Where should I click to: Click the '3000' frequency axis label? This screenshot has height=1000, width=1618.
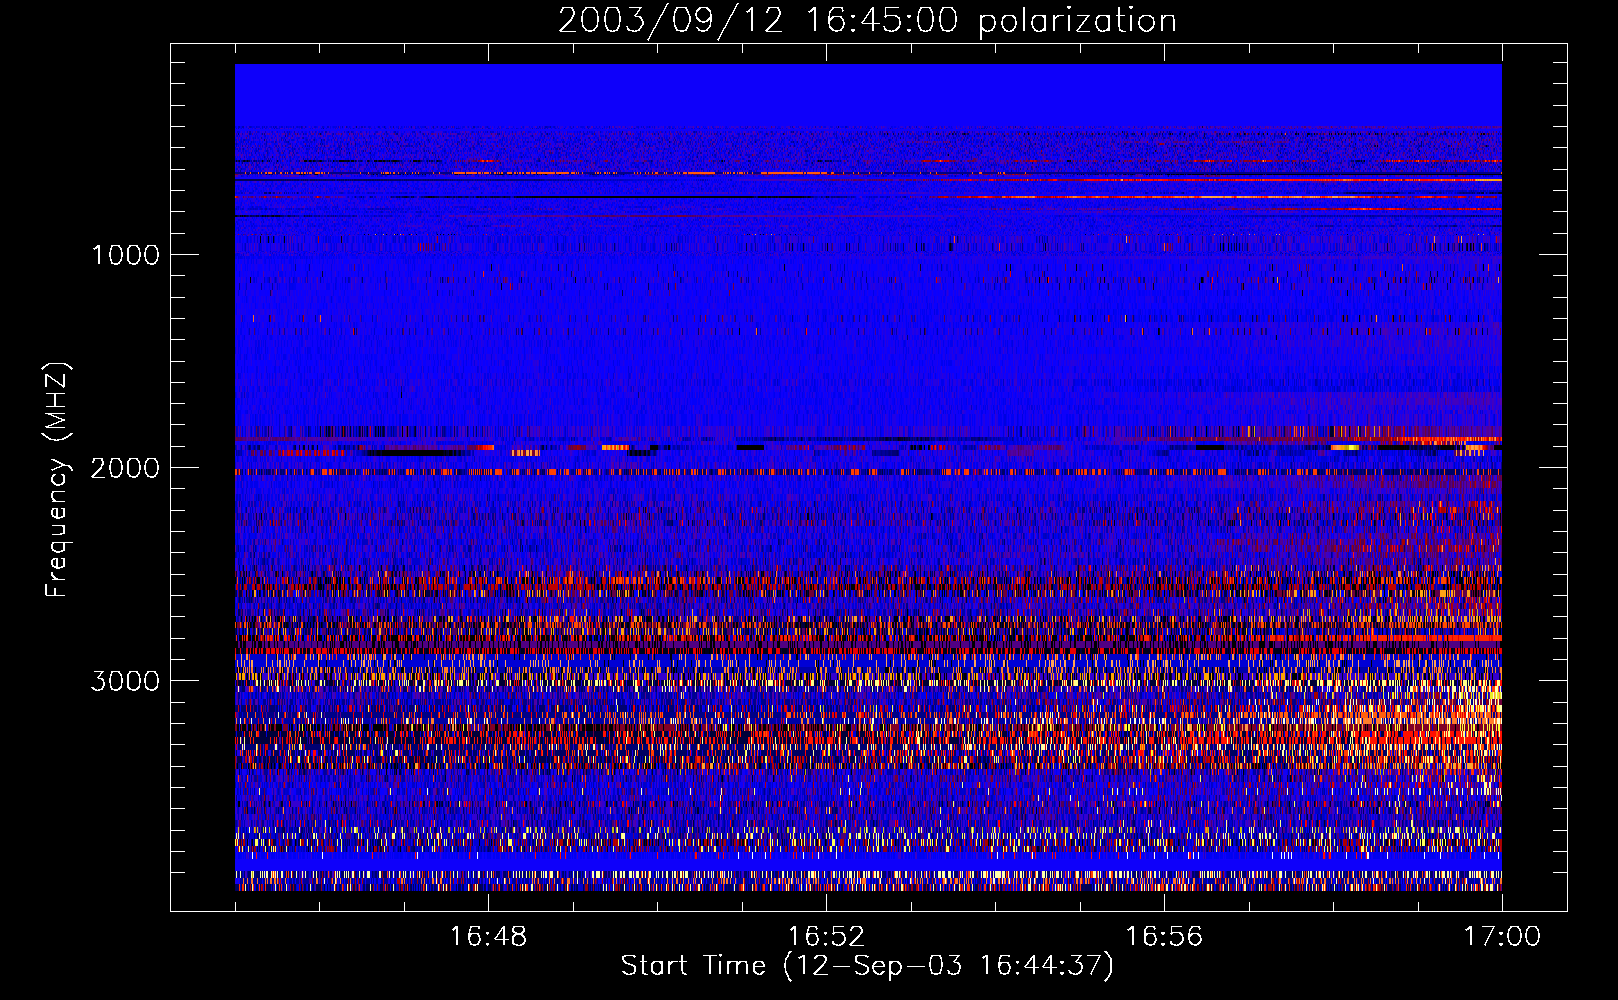[125, 681]
